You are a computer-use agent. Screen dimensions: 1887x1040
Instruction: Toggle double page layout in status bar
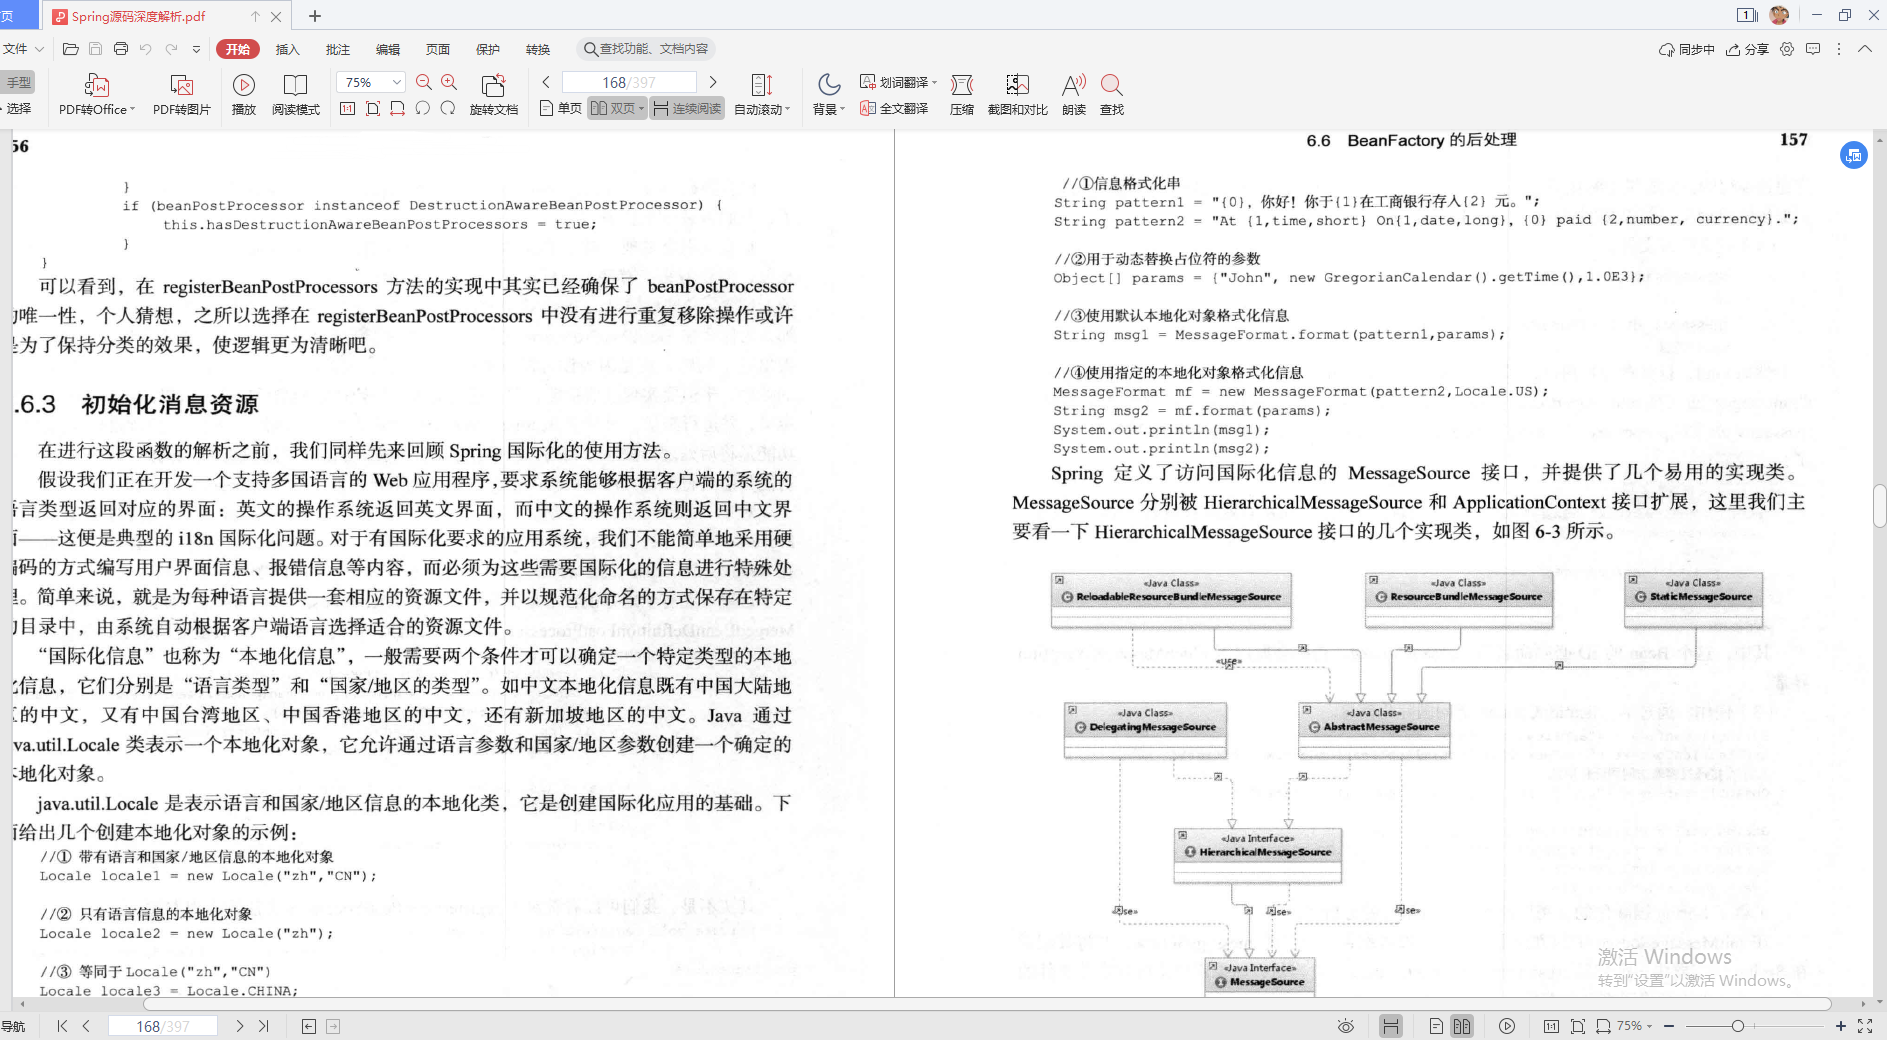(x=1462, y=1026)
